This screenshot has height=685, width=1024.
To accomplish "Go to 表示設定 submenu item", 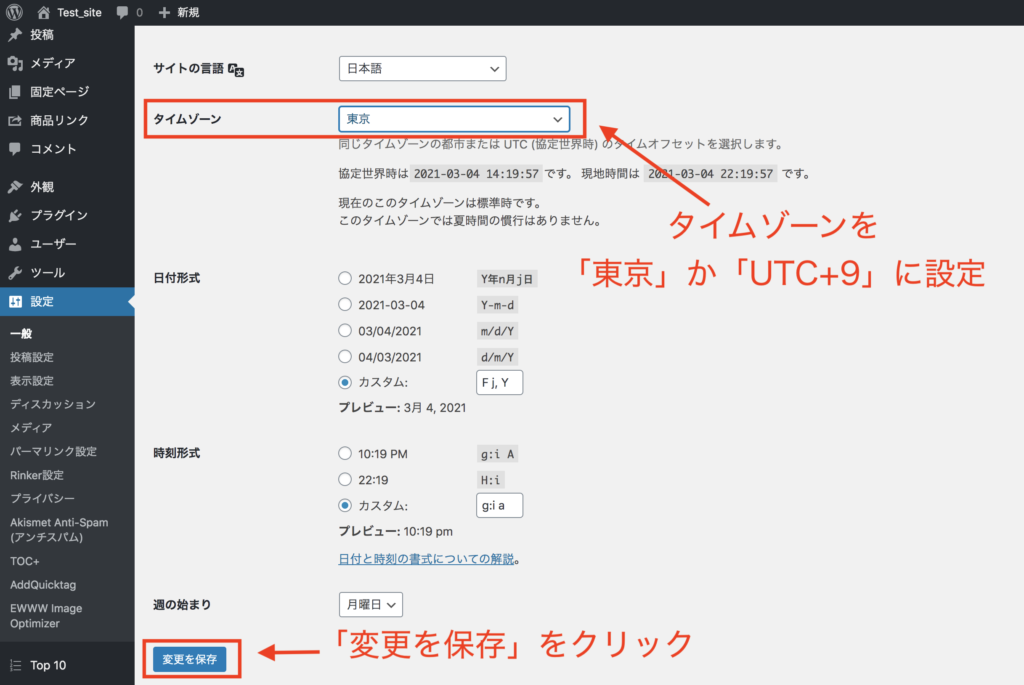I will [x=32, y=381].
